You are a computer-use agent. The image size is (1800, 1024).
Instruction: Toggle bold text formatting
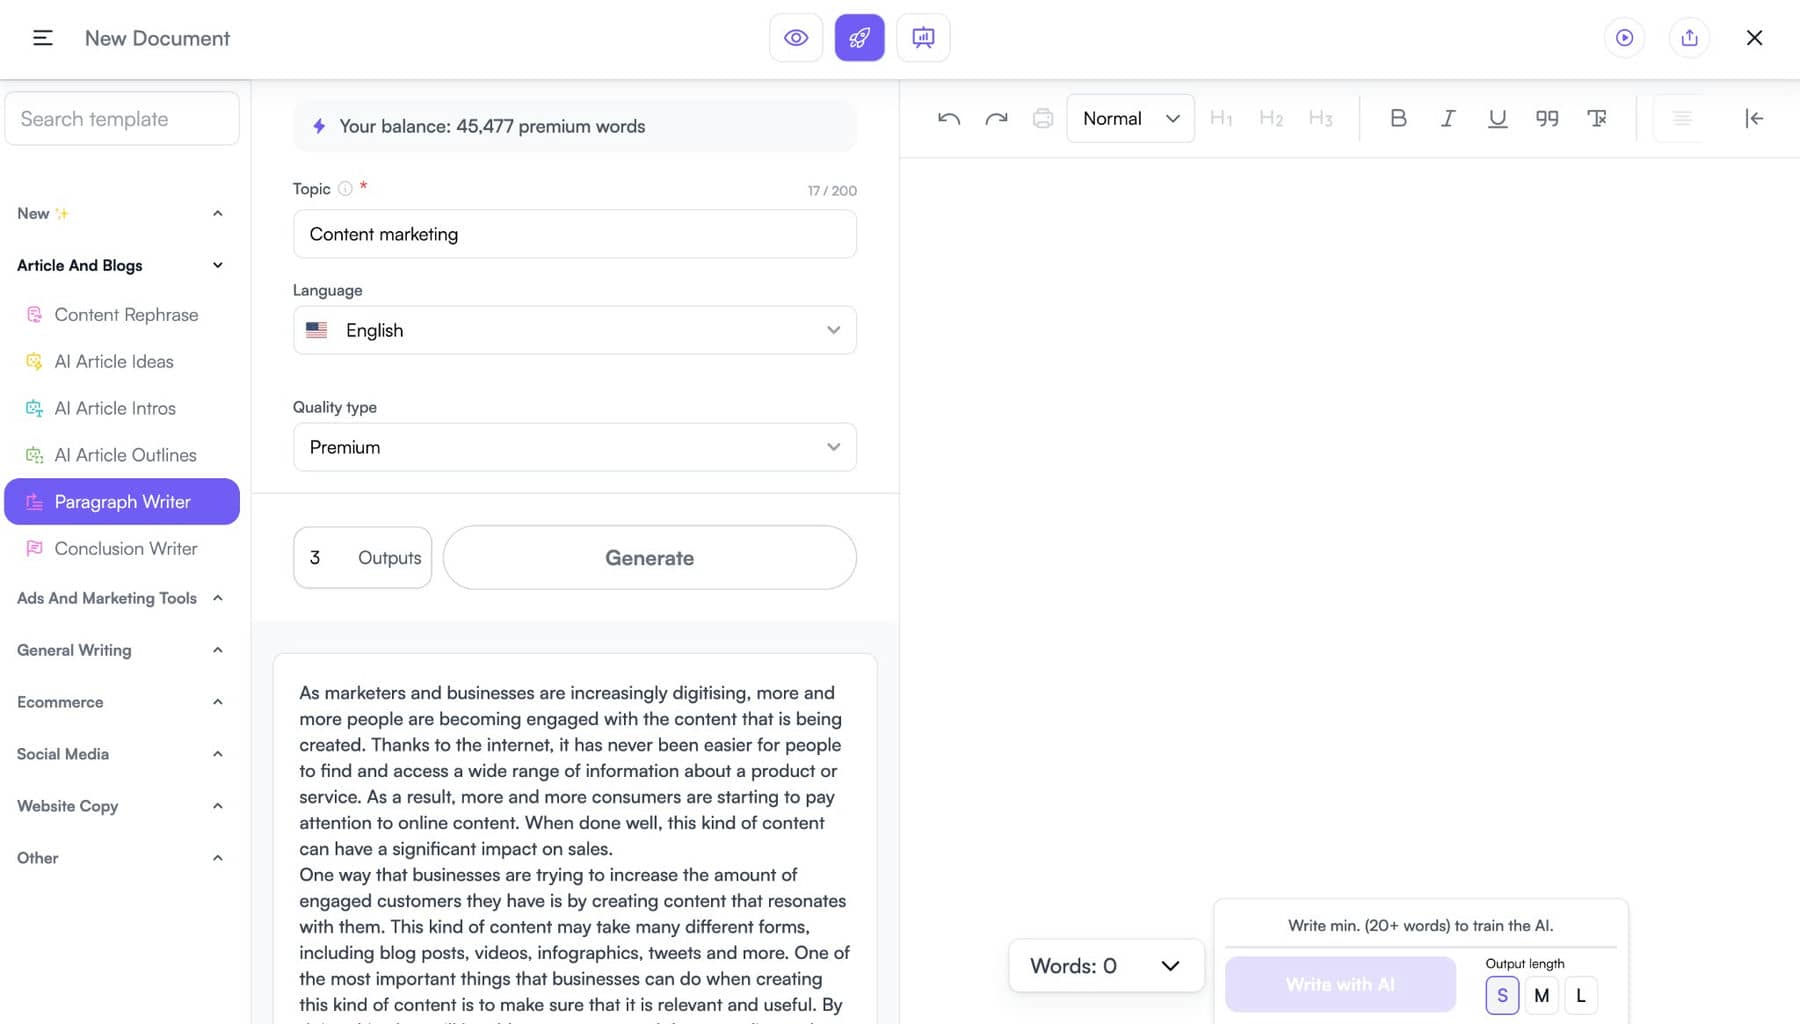pos(1397,117)
